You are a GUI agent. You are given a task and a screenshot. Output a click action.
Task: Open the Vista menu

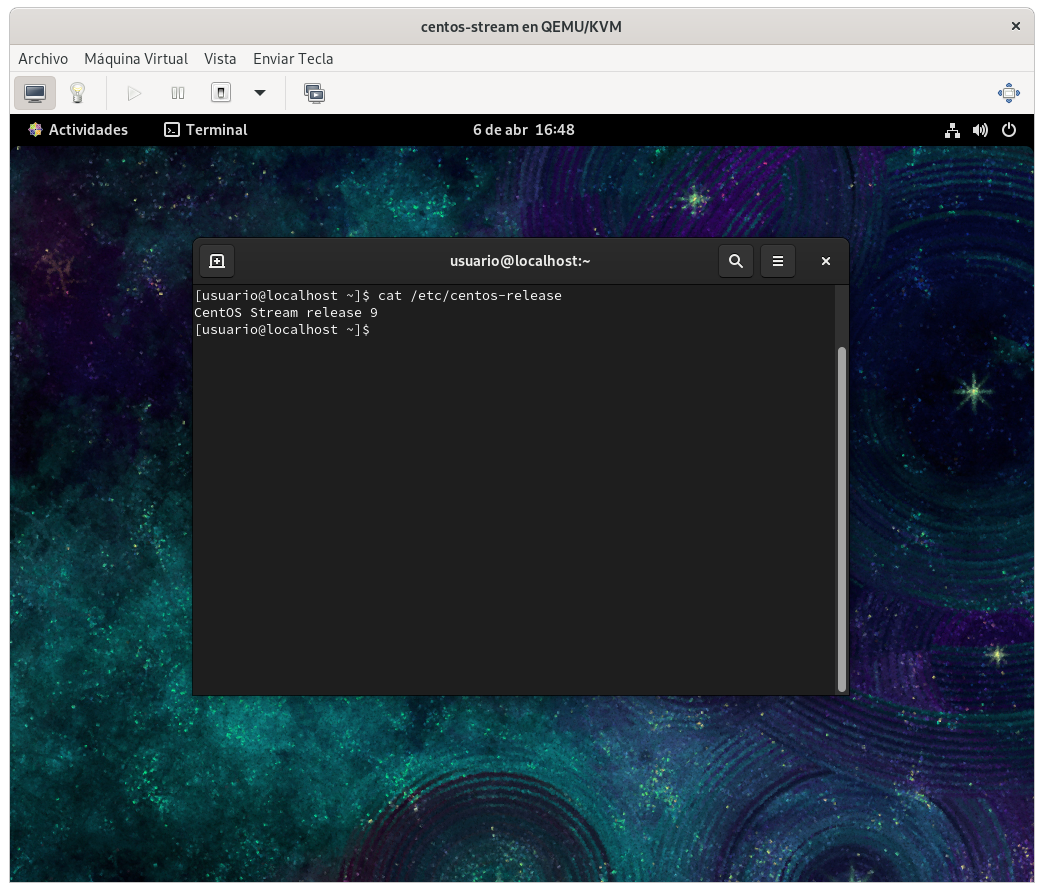click(x=220, y=59)
